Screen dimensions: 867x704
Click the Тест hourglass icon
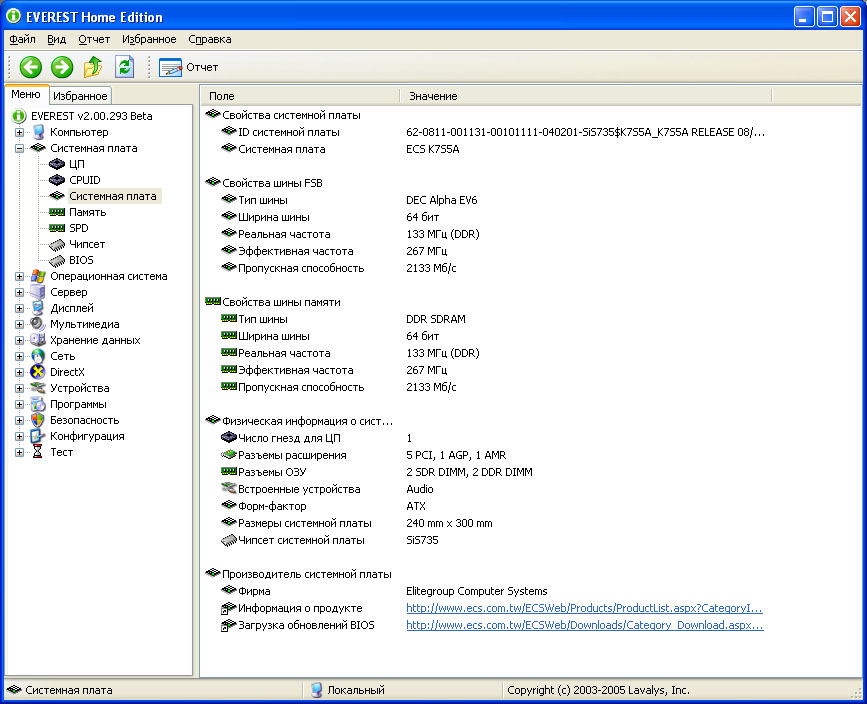tap(38, 452)
